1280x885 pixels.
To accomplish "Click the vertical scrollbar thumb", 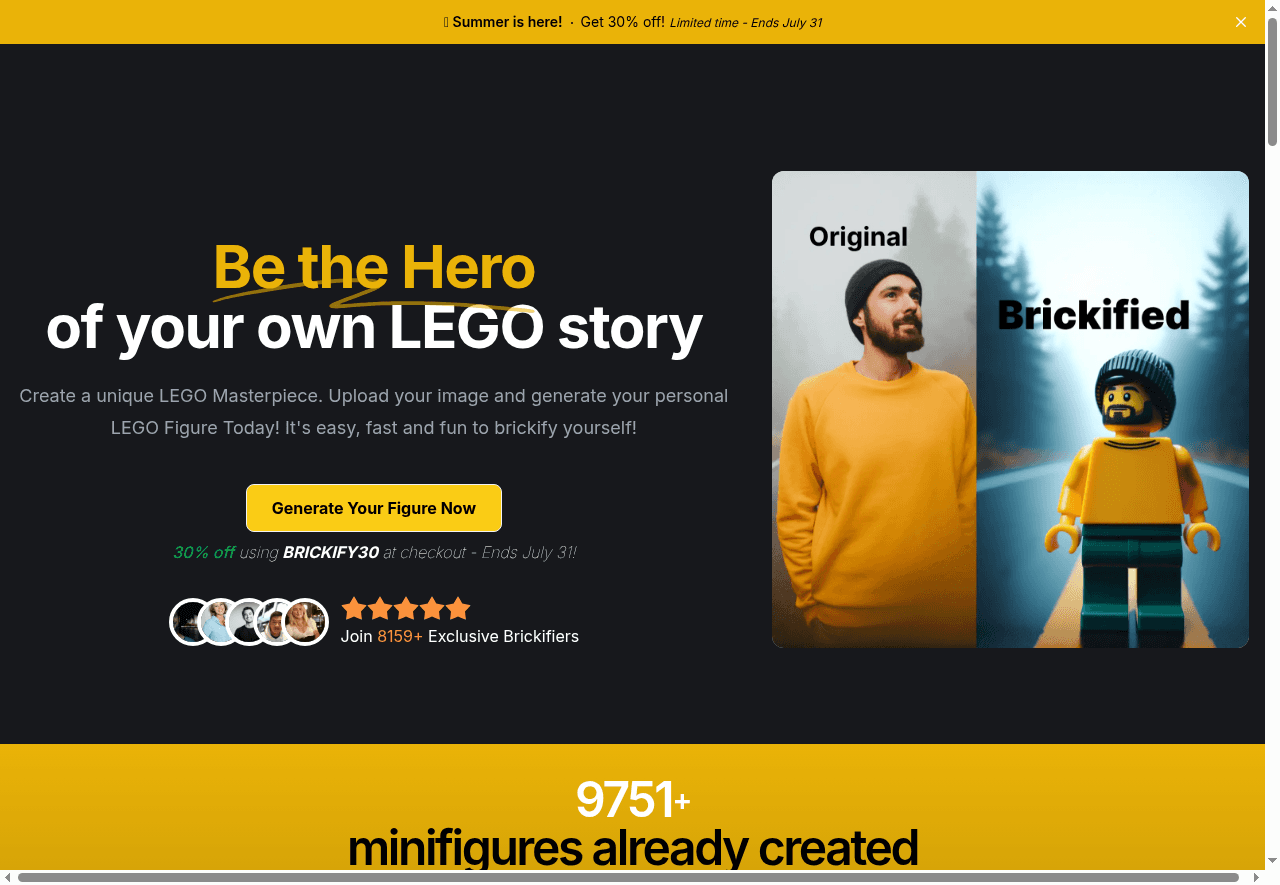I will pyautogui.click(x=1272, y=82).
